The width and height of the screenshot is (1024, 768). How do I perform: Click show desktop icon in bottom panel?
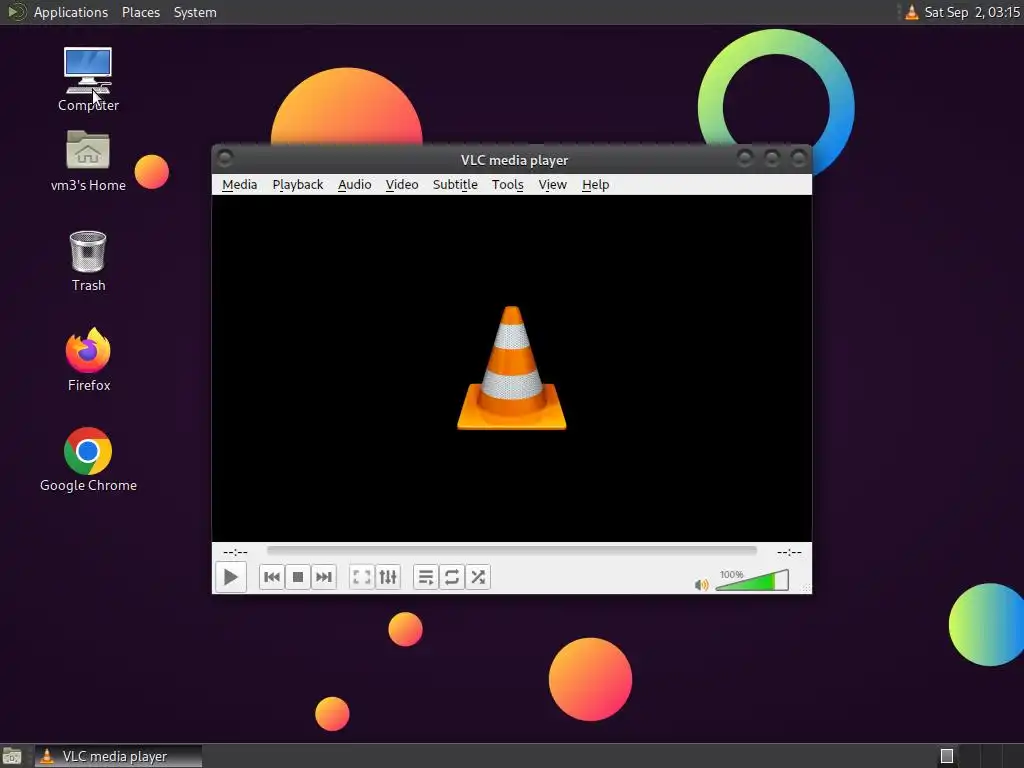pyautogui.click(x=12, y=756)
